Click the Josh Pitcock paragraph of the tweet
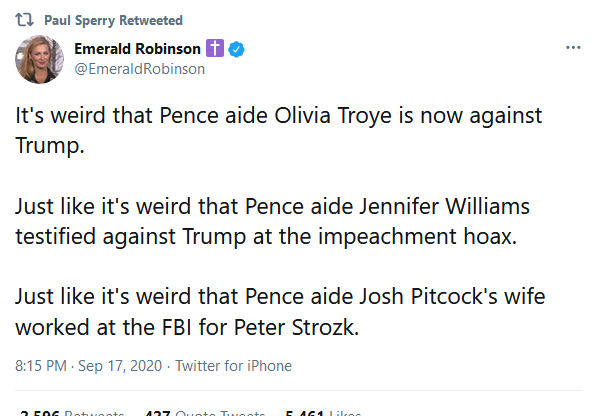Screen dimensions: 598x416 click(280, 312)
